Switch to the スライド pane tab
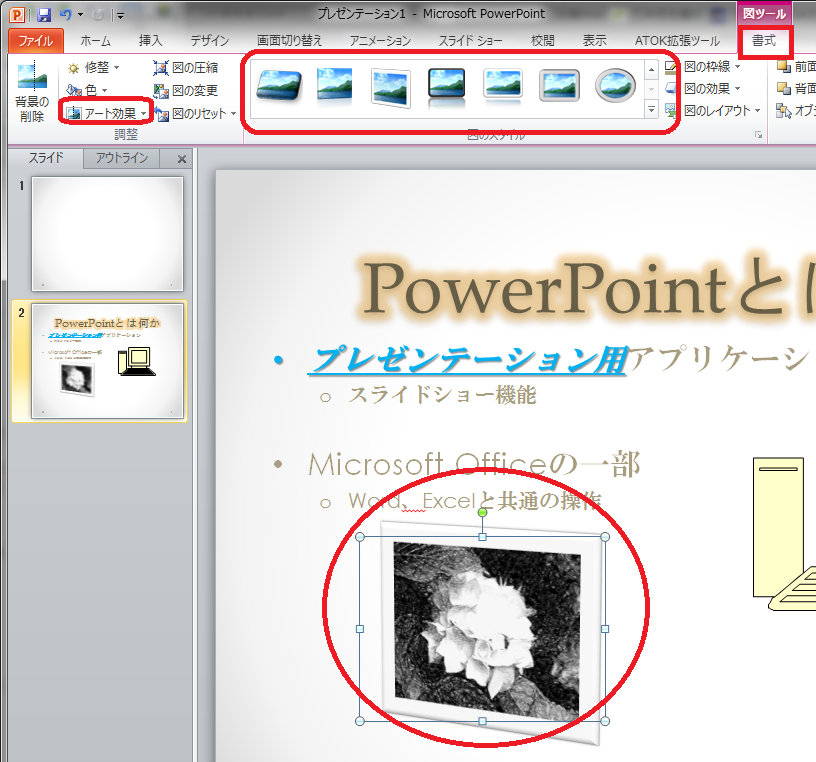 (x=46, y=158)
